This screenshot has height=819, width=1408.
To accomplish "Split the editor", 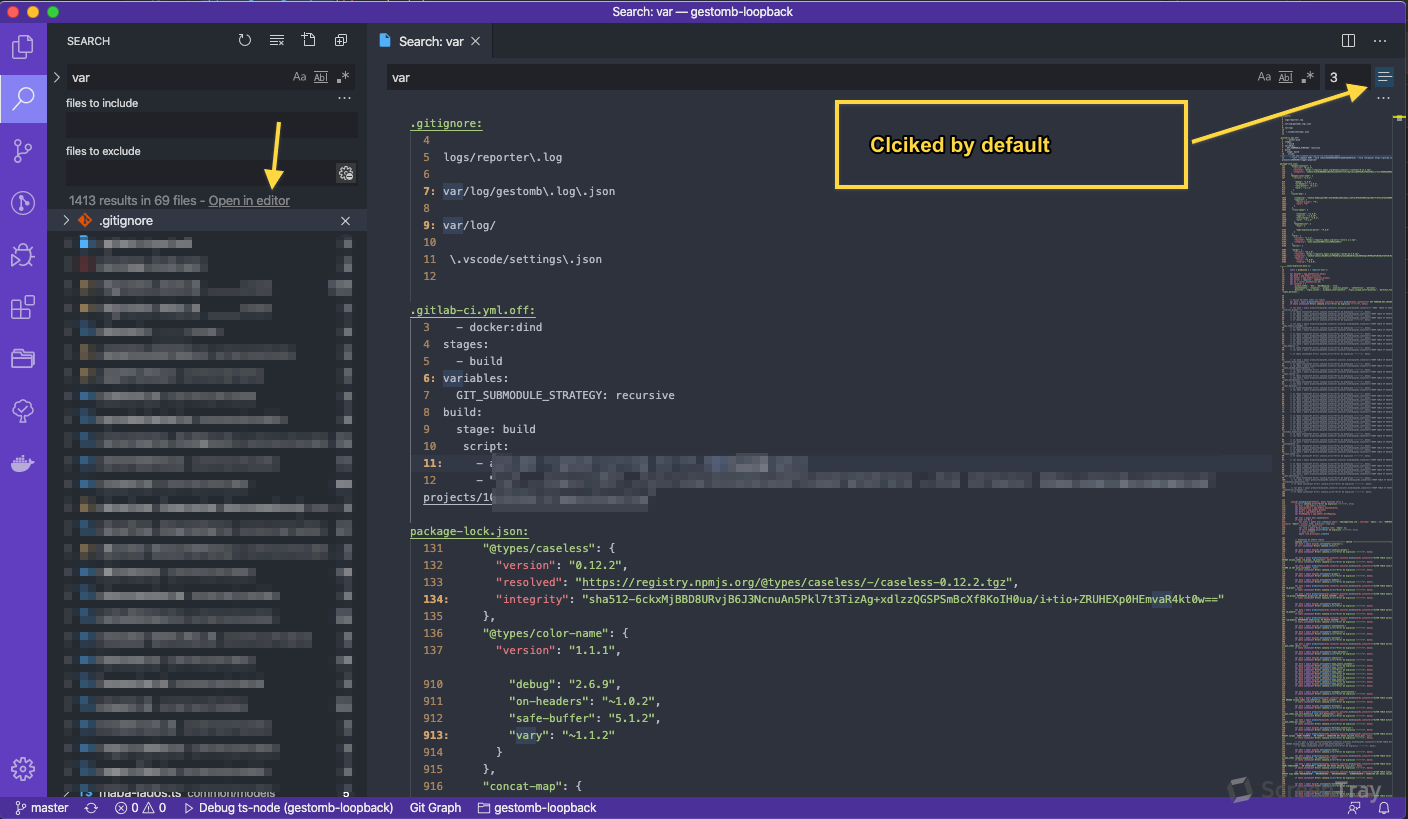I will point(1348,41).
